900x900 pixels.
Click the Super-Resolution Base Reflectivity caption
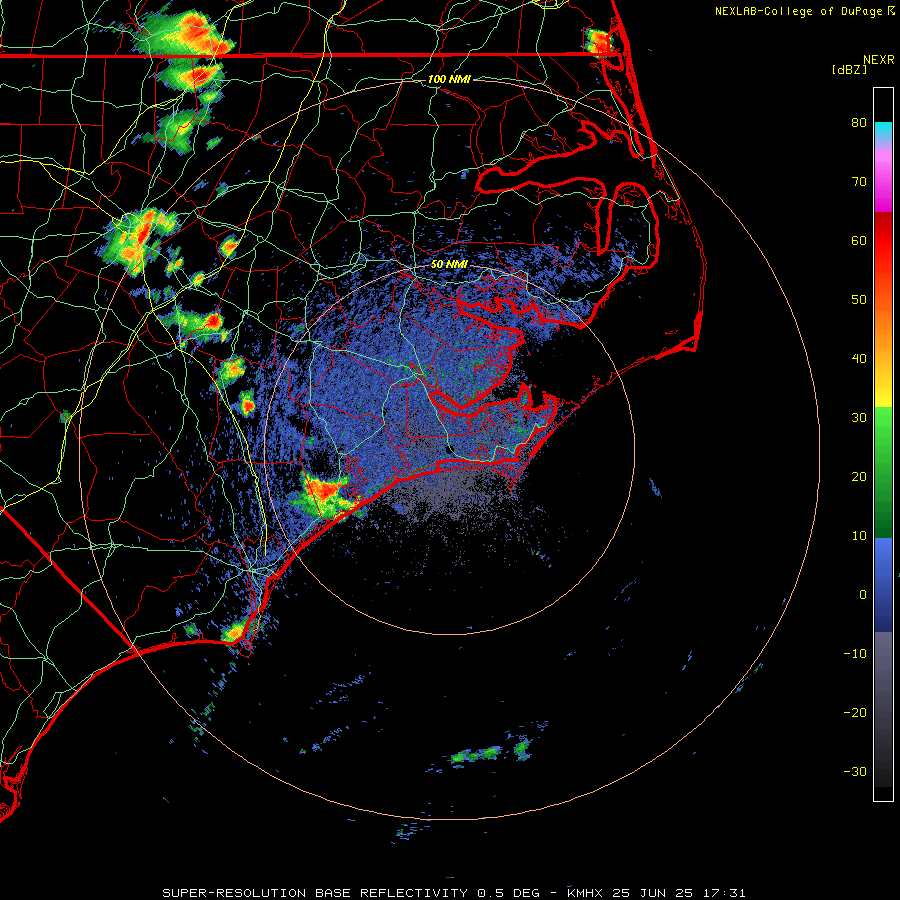click(x=453, y=893)
